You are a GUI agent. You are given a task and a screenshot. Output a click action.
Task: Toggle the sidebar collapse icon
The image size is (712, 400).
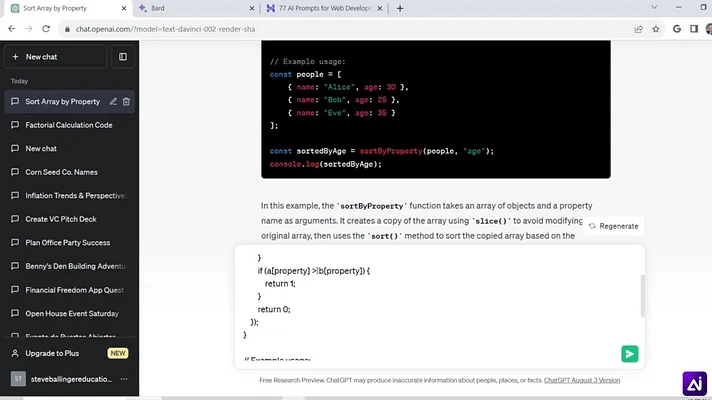point(123,57)
